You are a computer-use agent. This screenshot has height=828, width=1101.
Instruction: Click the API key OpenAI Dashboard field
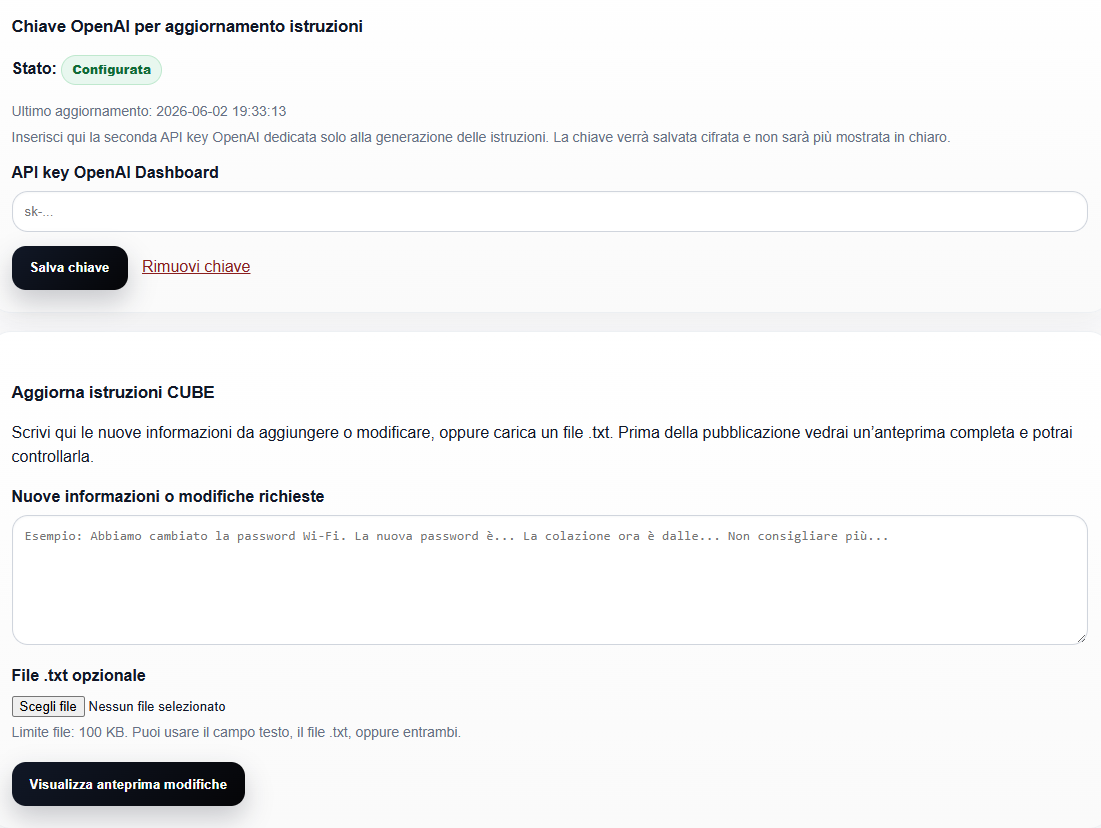pos(550,211)
